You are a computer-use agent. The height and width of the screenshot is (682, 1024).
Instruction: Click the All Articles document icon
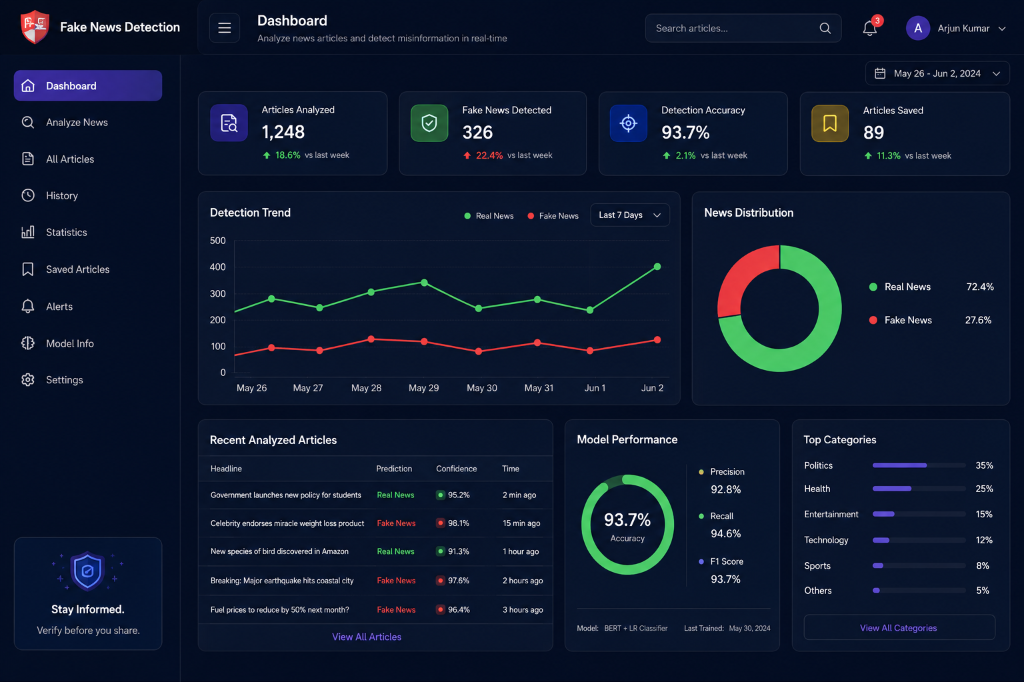[x=28, y=159]
